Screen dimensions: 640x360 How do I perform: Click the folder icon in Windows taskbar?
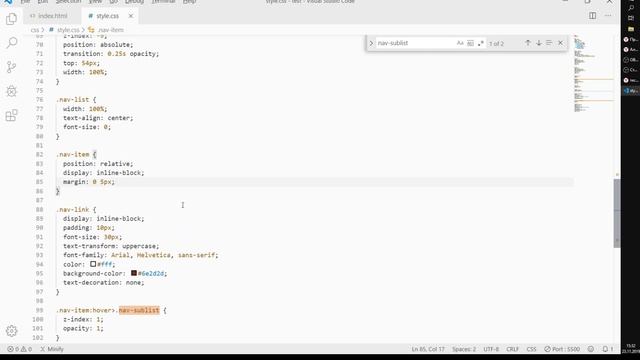click(x=631, y=29)
